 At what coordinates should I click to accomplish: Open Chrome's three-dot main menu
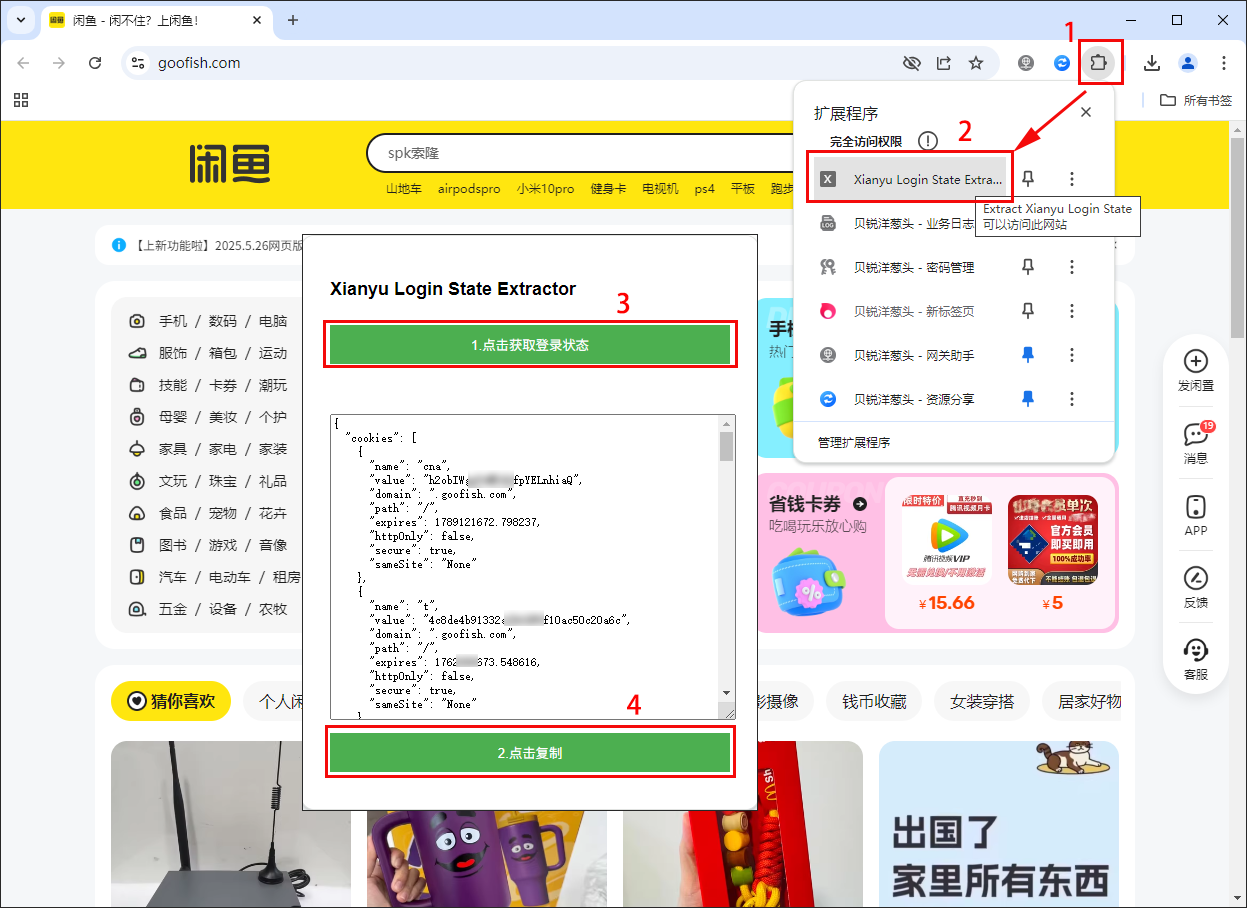(1224, 63)
